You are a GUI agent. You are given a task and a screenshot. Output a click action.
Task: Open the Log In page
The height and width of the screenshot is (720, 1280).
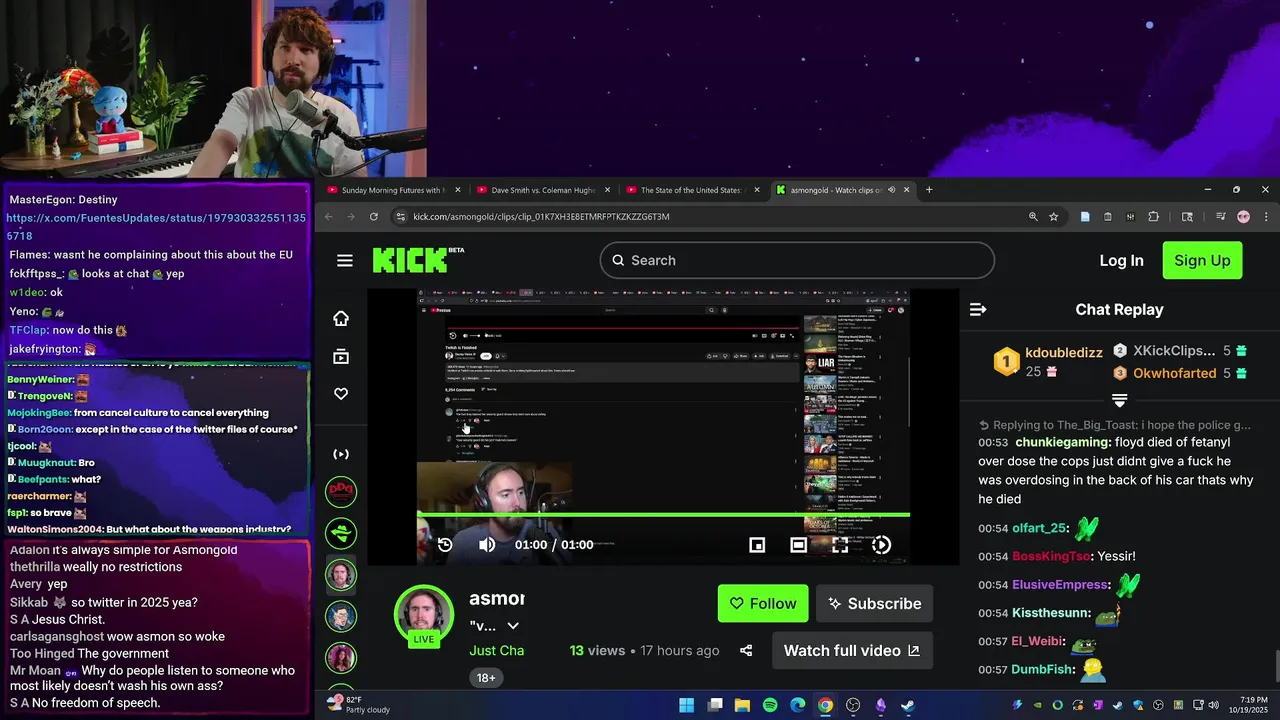tap(1121, 260)
